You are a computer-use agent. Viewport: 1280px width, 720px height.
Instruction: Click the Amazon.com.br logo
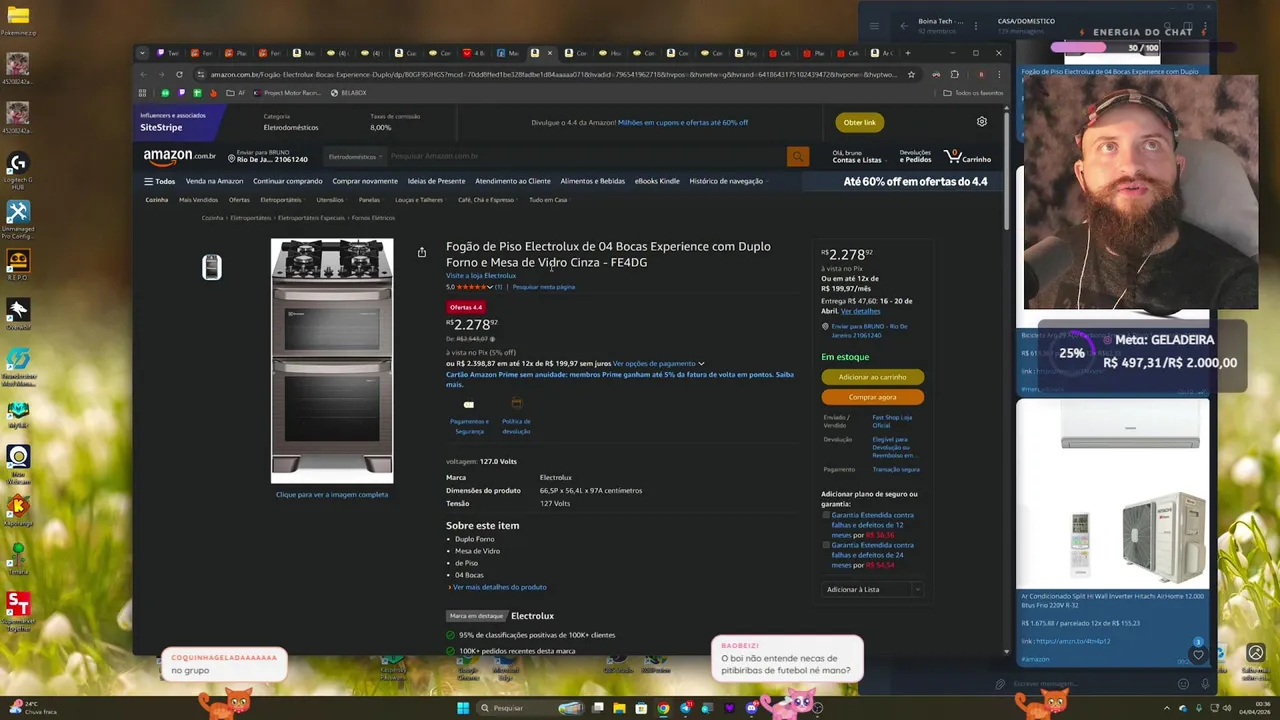tap(179, 156)
